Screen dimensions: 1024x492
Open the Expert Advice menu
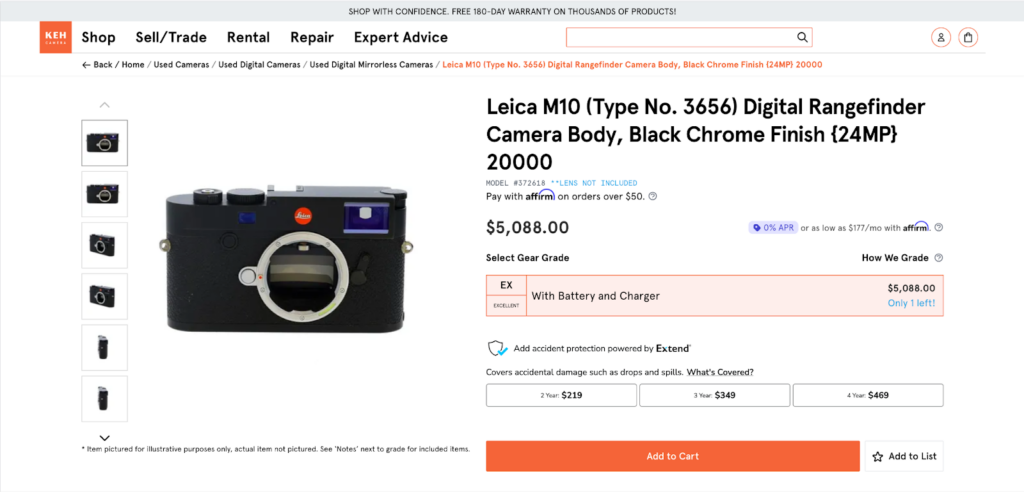point(400,38)
